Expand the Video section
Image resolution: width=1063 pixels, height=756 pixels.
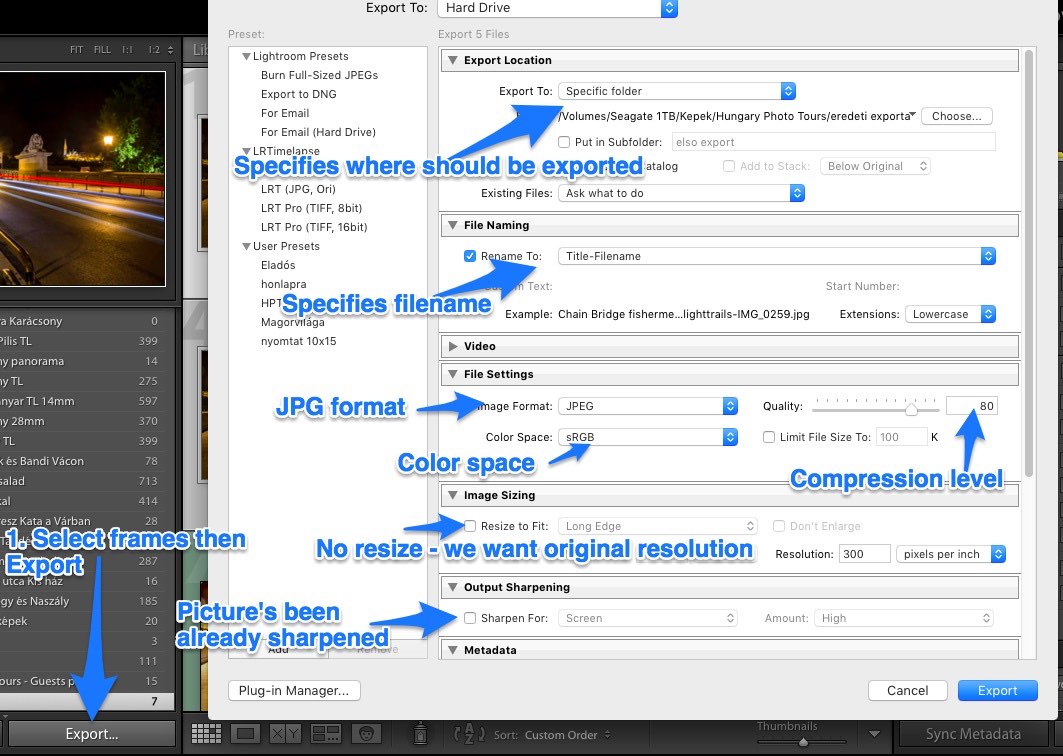[x=453, y=346]
